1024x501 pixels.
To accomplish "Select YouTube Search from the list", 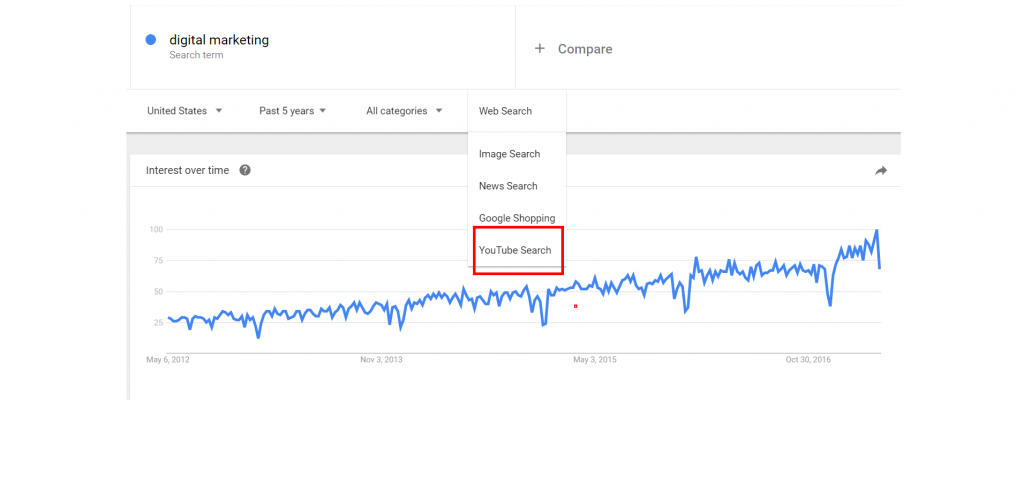I will coord(515,250).
